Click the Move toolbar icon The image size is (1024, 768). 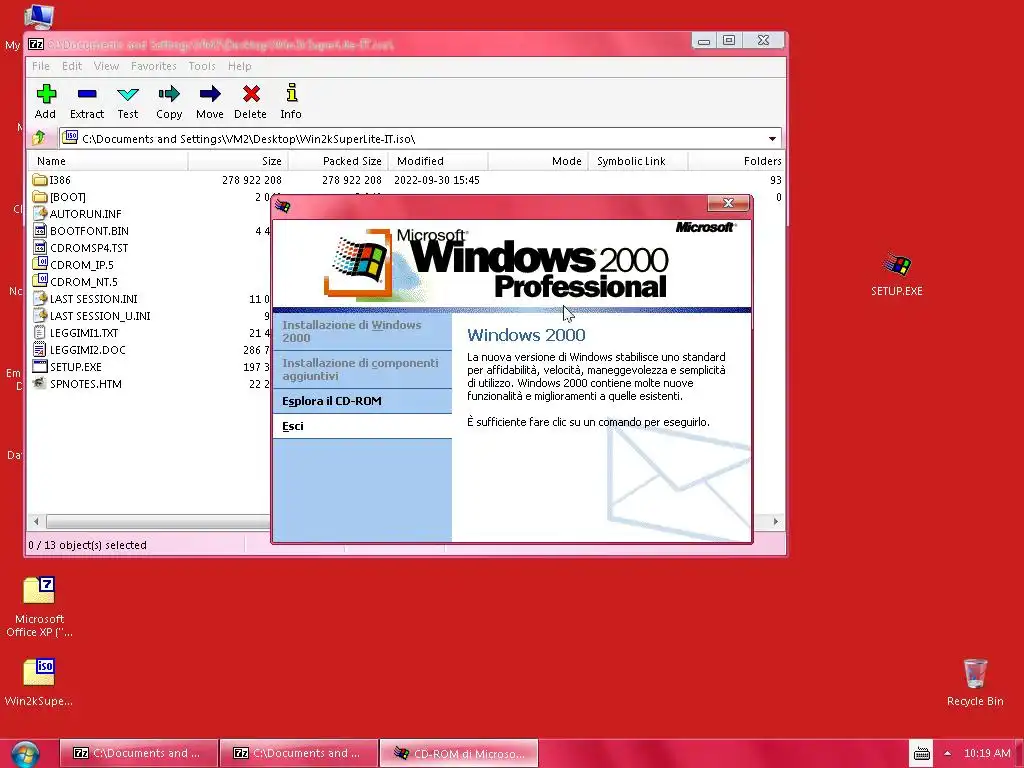pos(210,94)
